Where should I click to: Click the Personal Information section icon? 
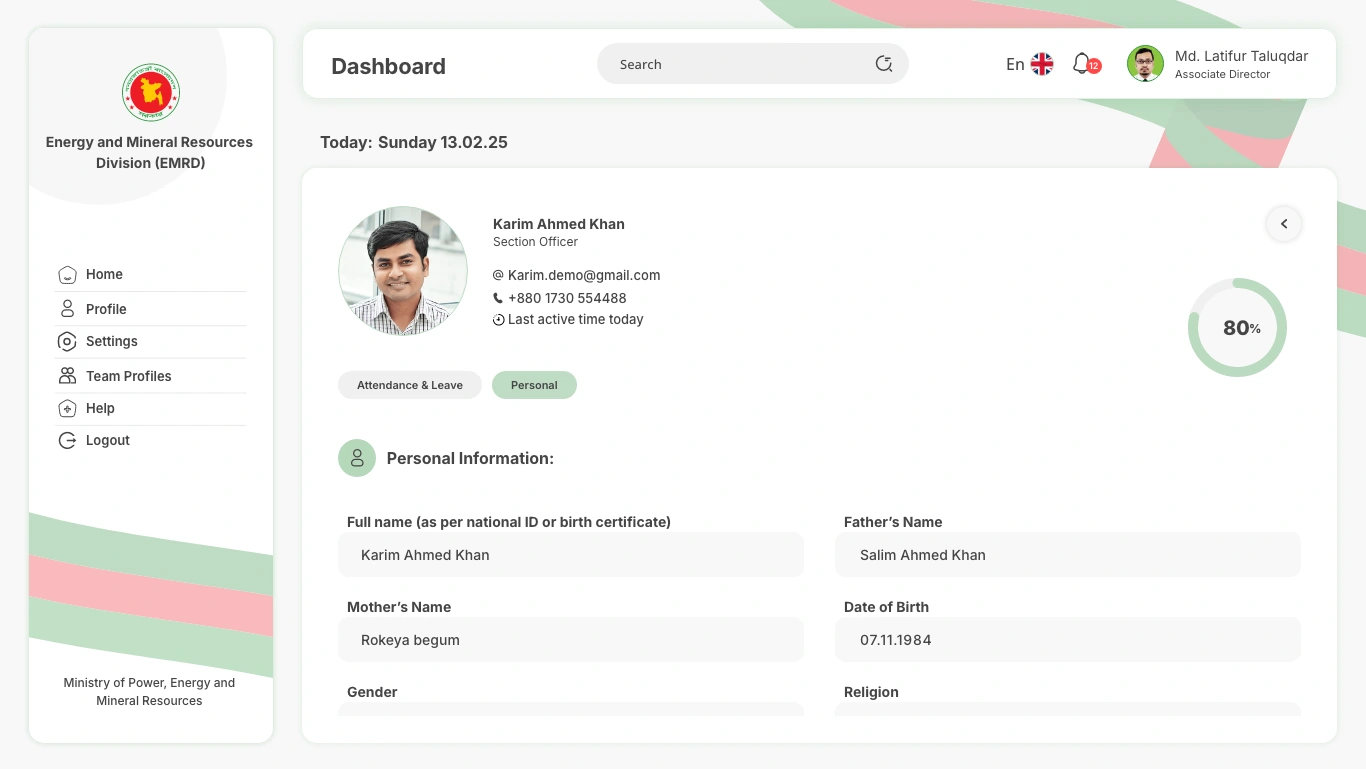pyautogui.click(x=357, y=458)
